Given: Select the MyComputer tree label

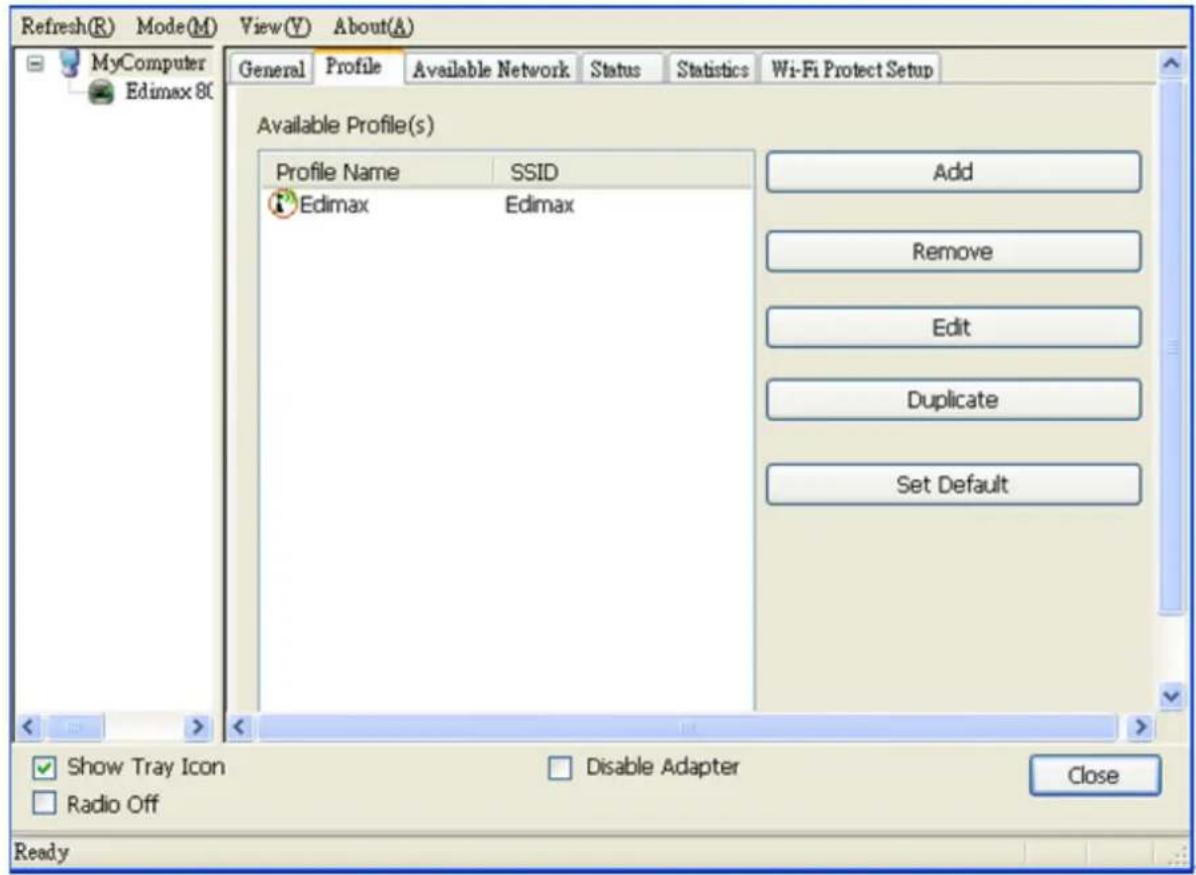Looking at the screenshot, I should [x=149, y=63].
